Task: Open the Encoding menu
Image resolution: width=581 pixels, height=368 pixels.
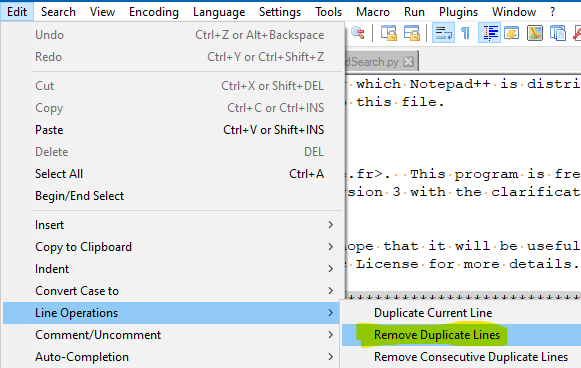Action: (x=154, y=12)
